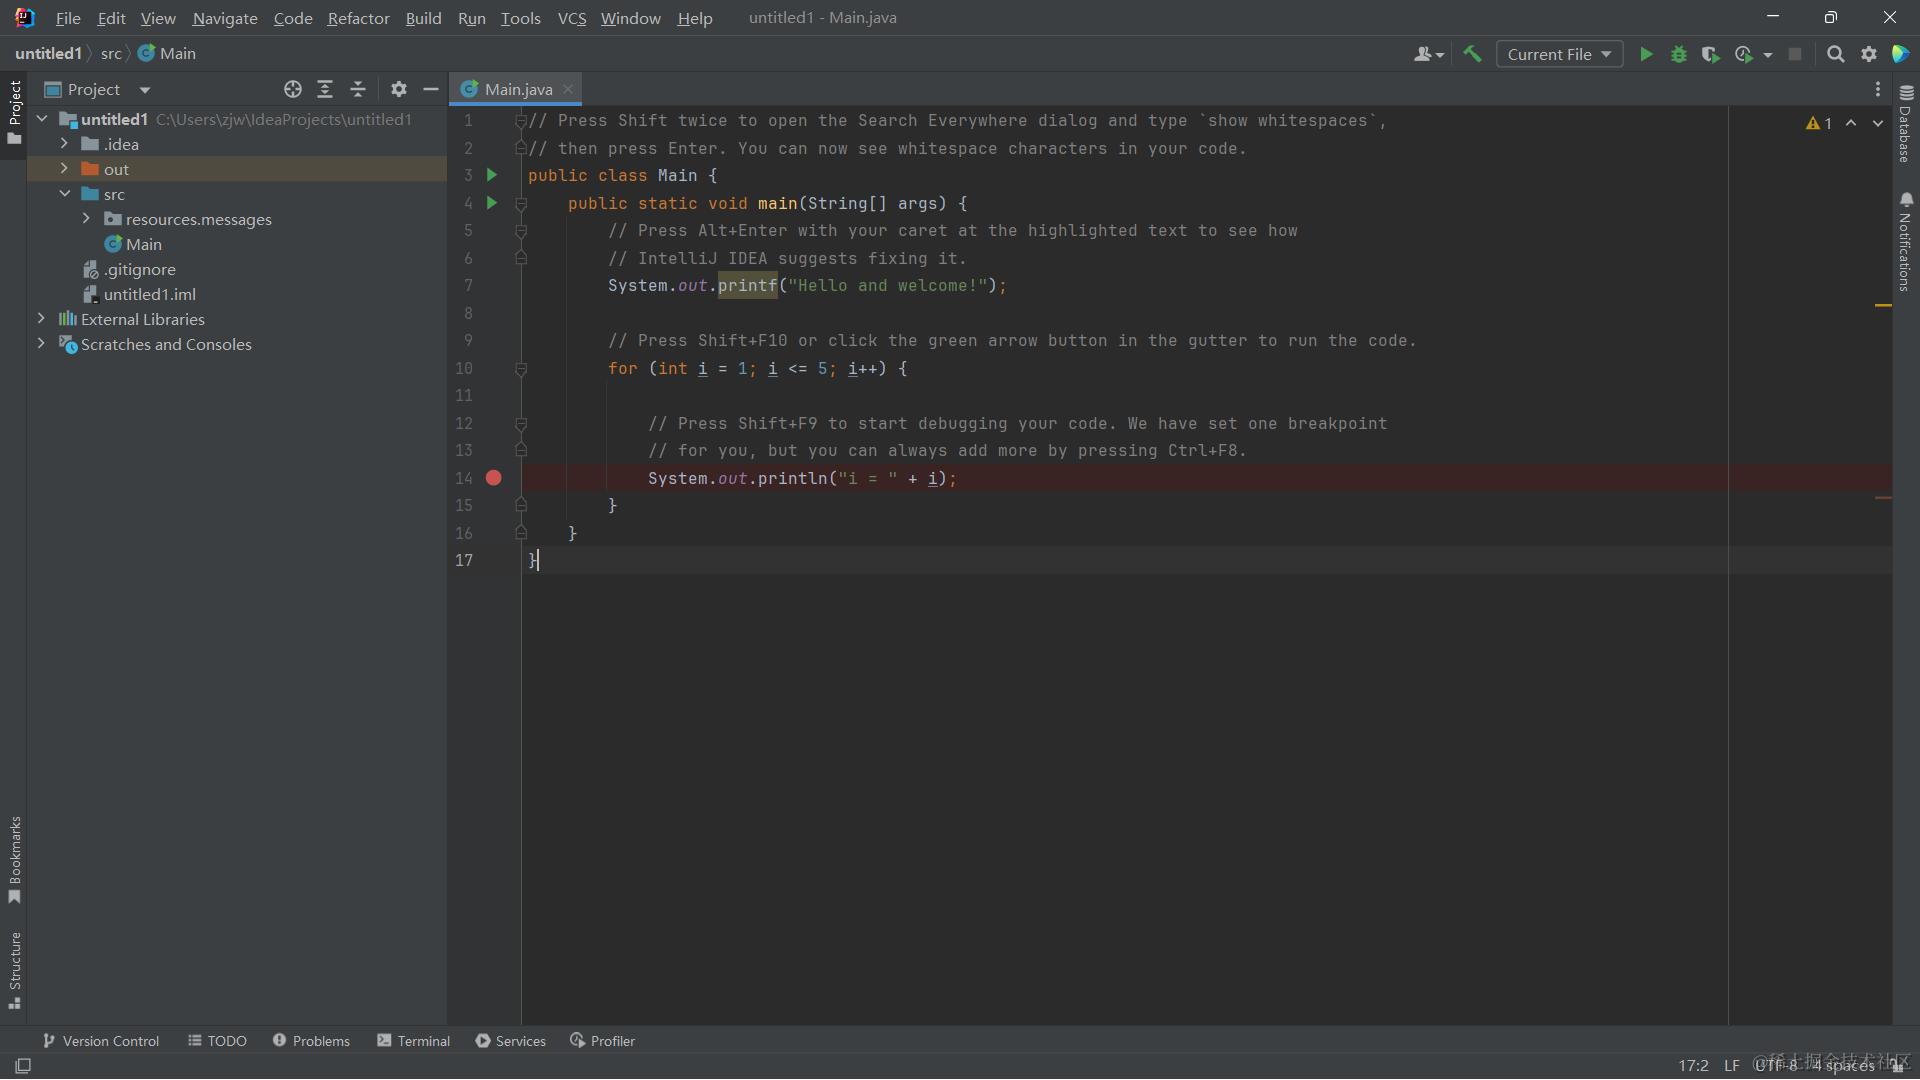
Task: Open Project panel gear options
Action: click(x=398, y=89)
